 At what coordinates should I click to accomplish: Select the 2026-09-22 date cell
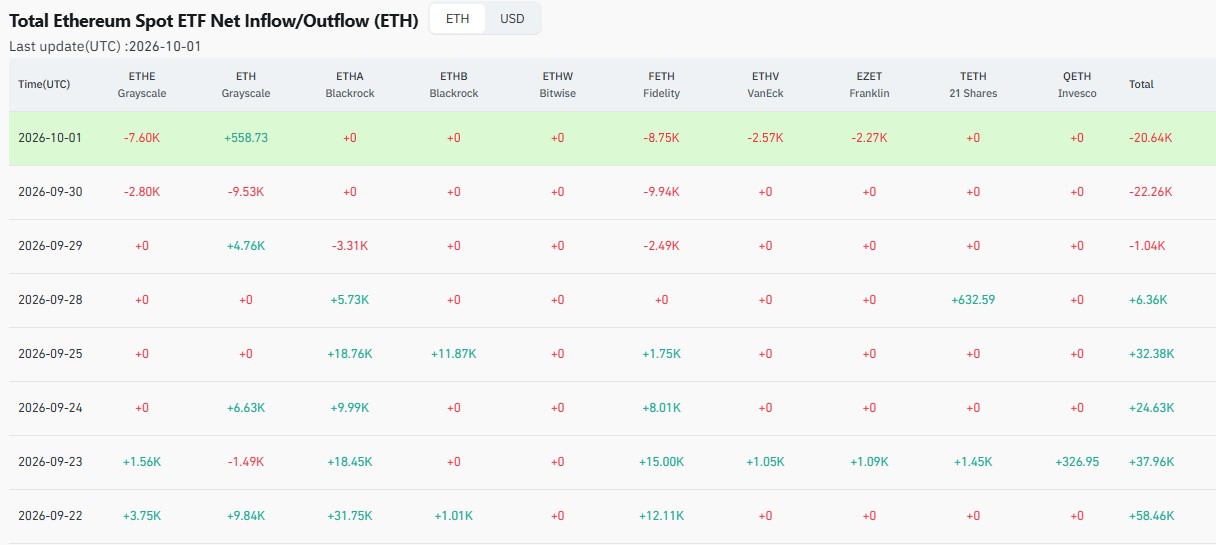[x=50, y=516]
